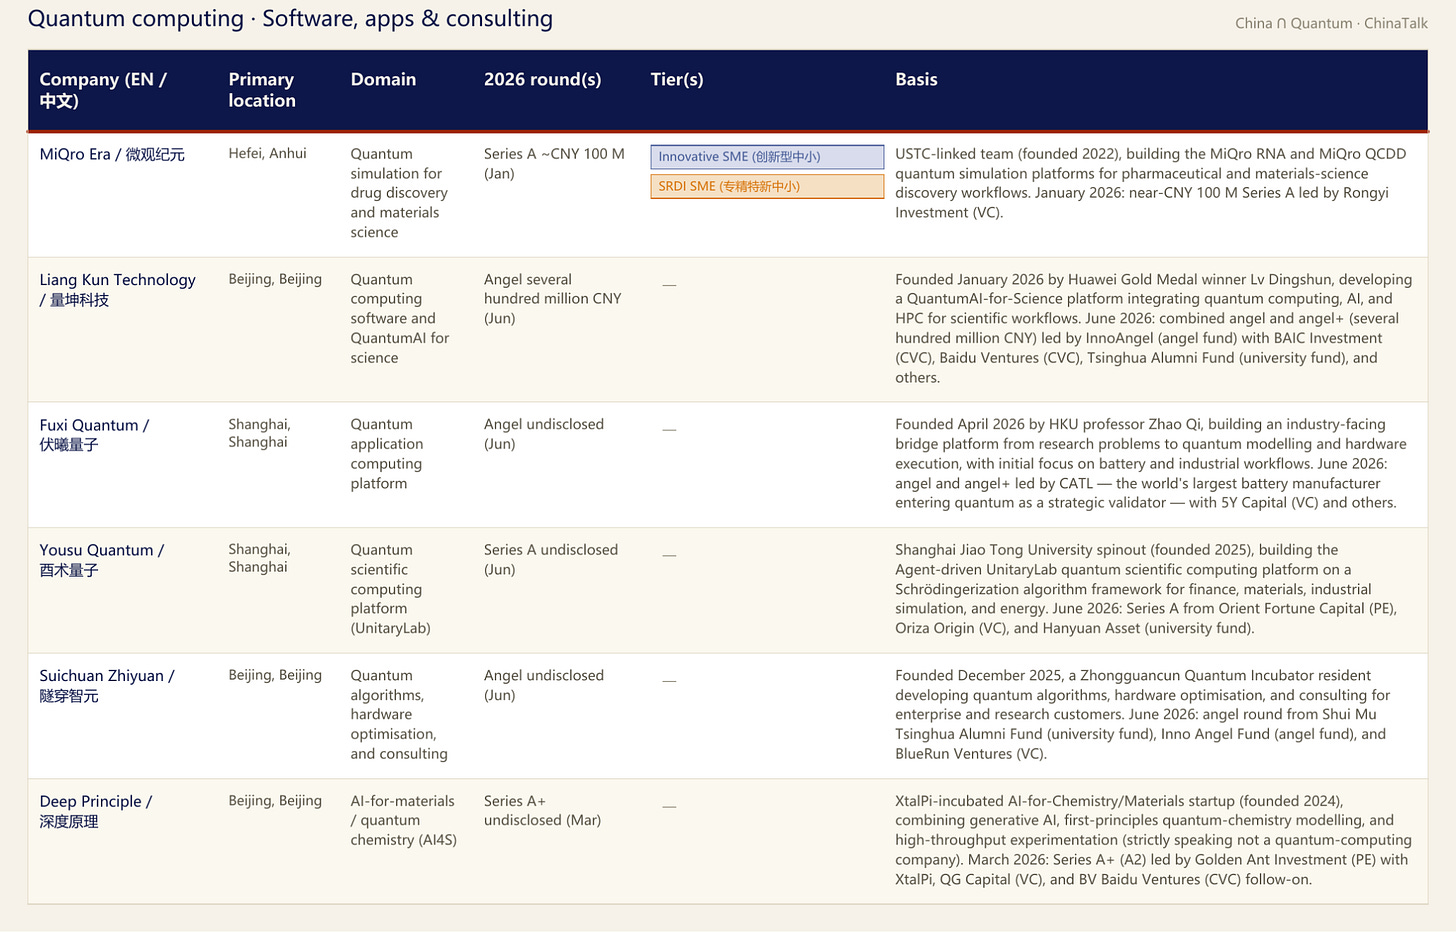Click the tier dash in Deep Principle row

pos(669,806)
